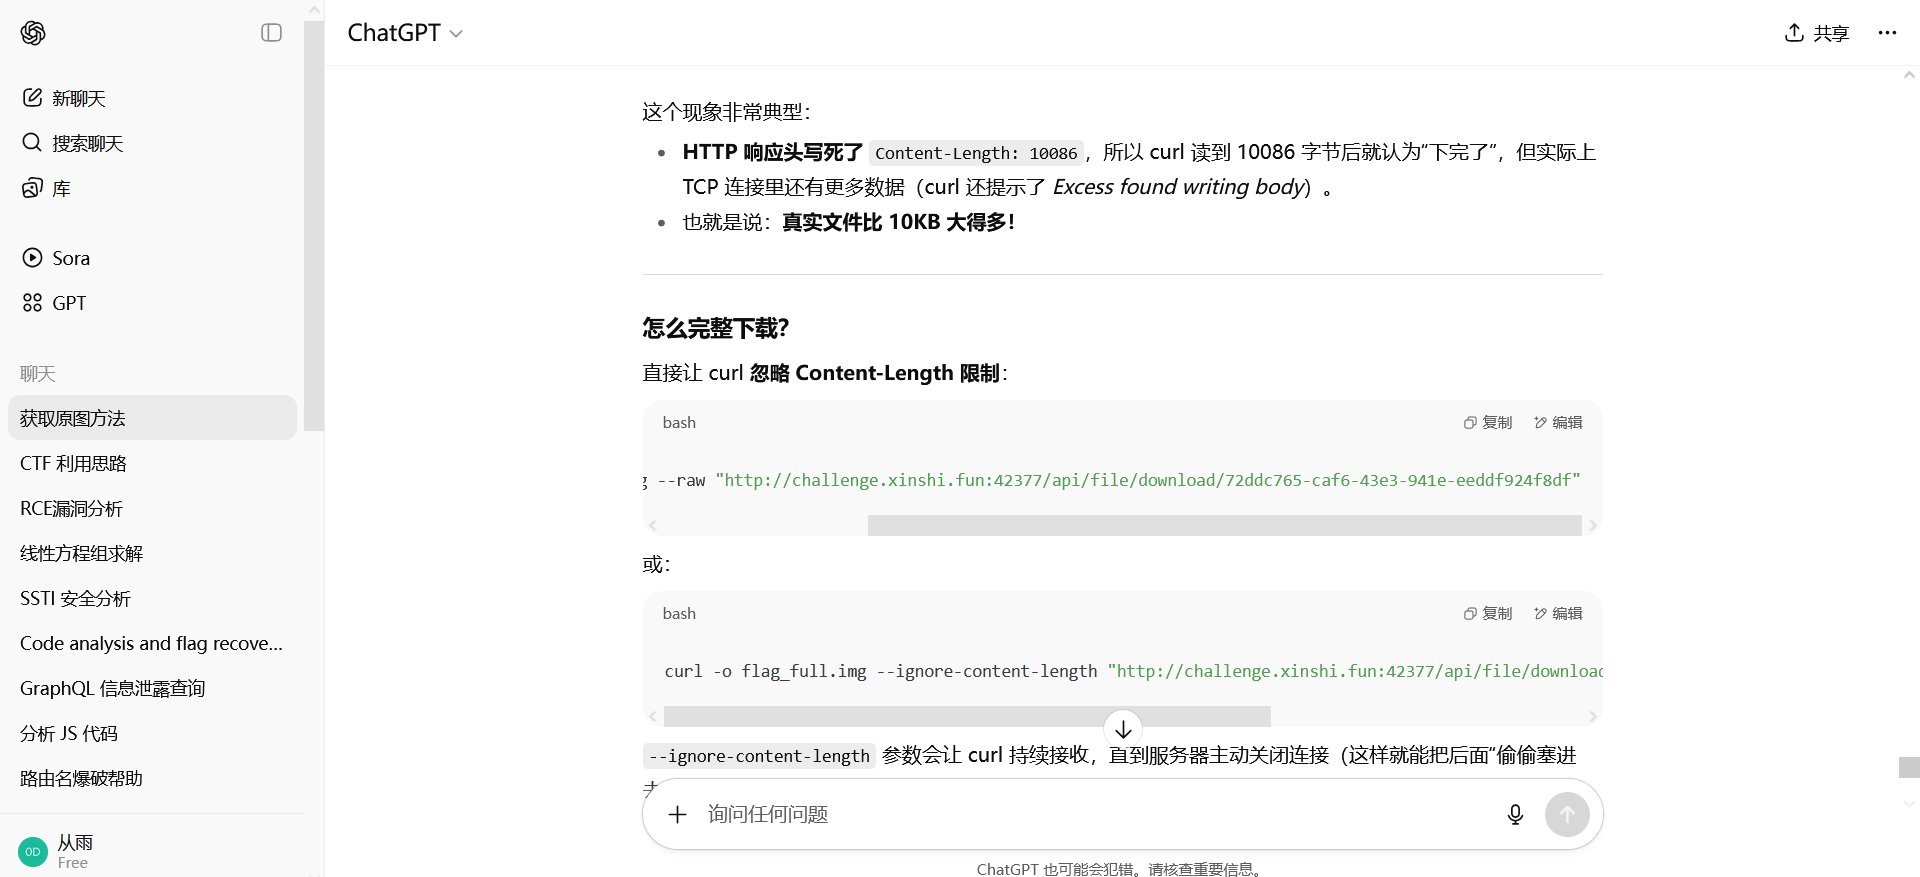
Task: Open the GPT explorer in sidebar
Action: pos(68,303)
